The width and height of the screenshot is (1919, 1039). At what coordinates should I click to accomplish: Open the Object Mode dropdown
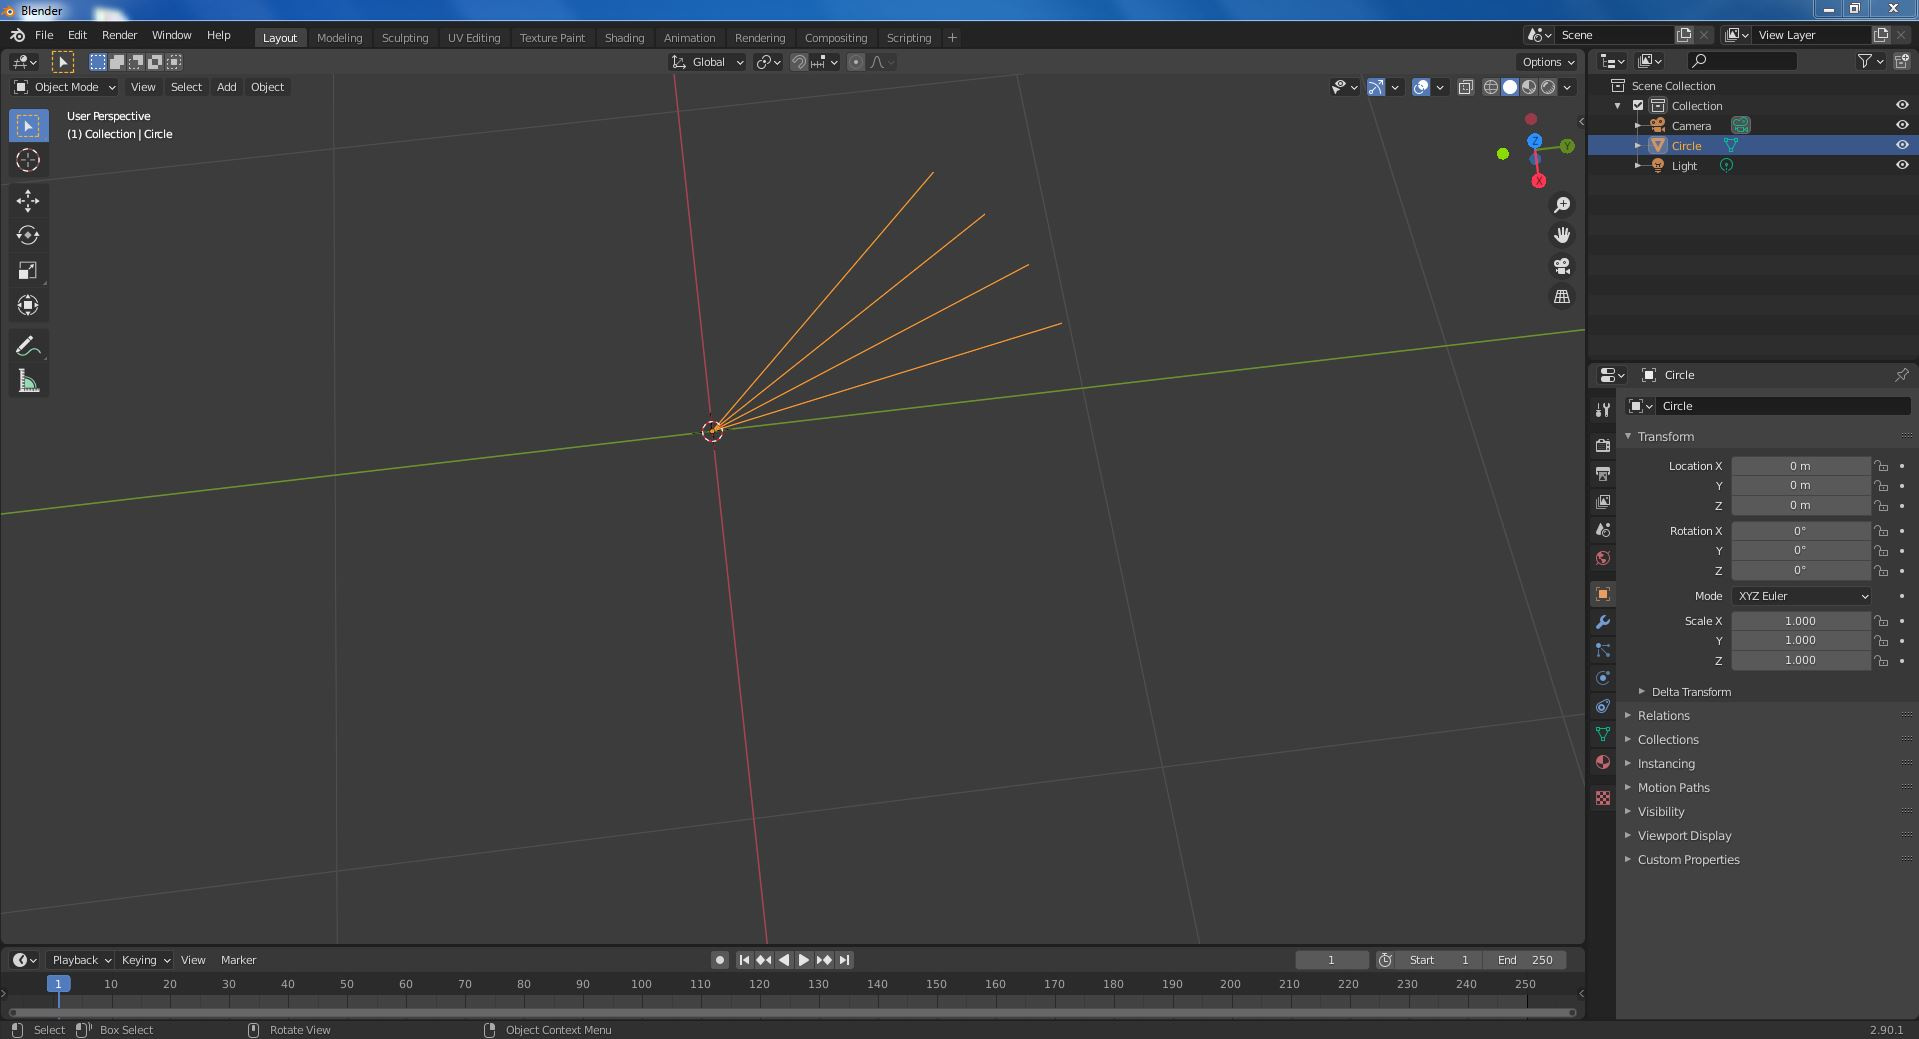(x=65, y=87)
